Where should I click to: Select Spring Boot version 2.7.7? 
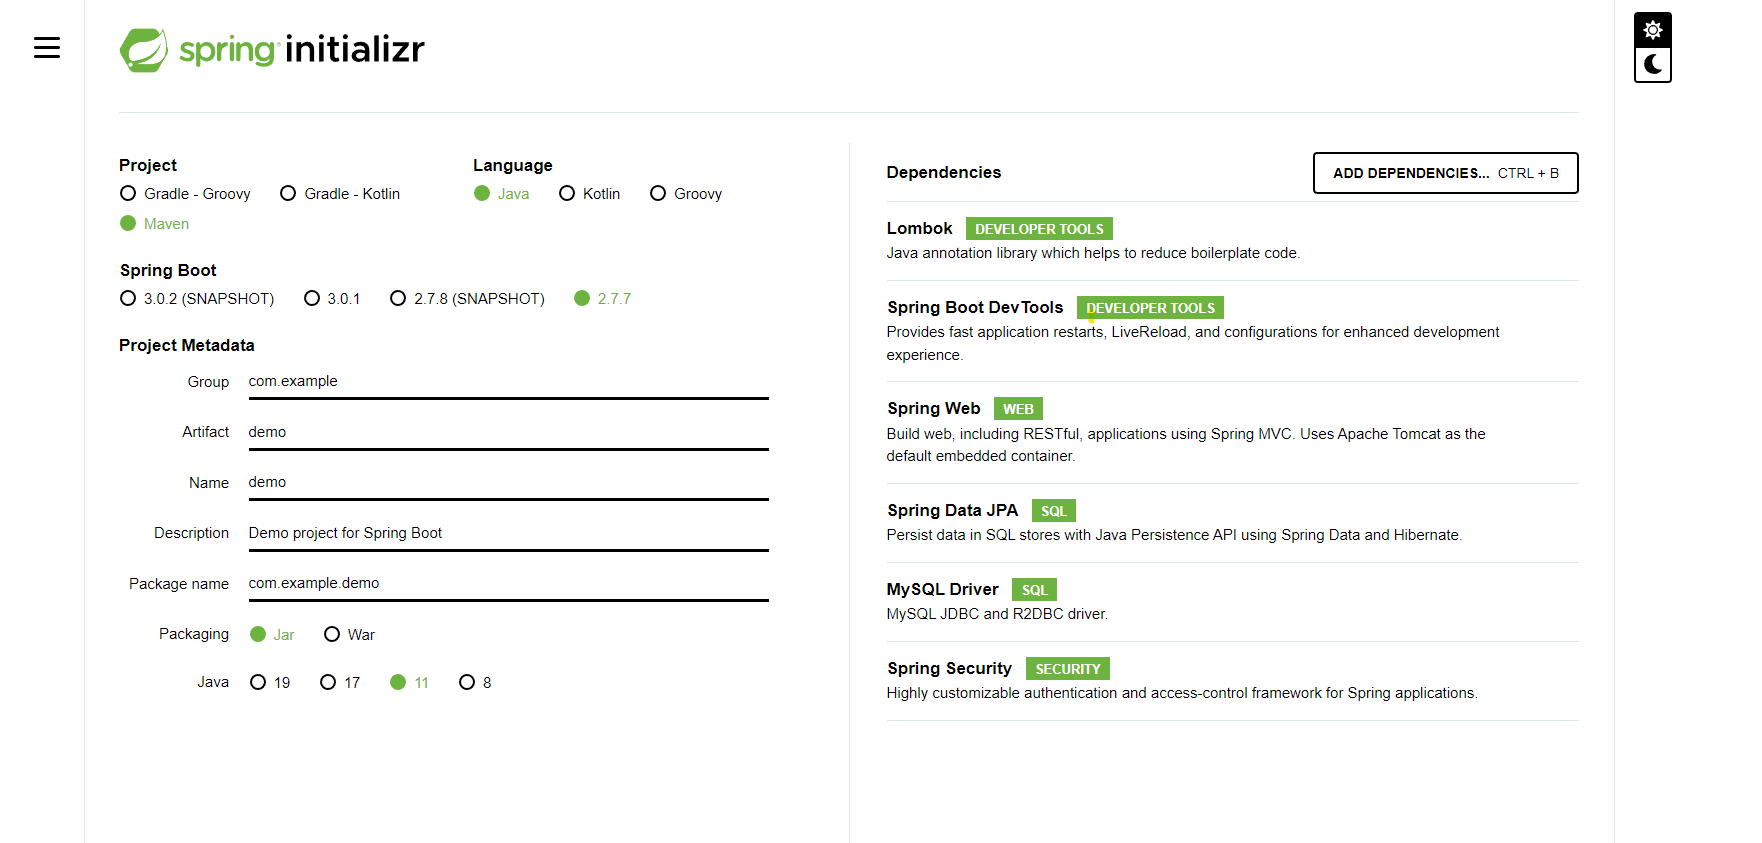point(603,298)
